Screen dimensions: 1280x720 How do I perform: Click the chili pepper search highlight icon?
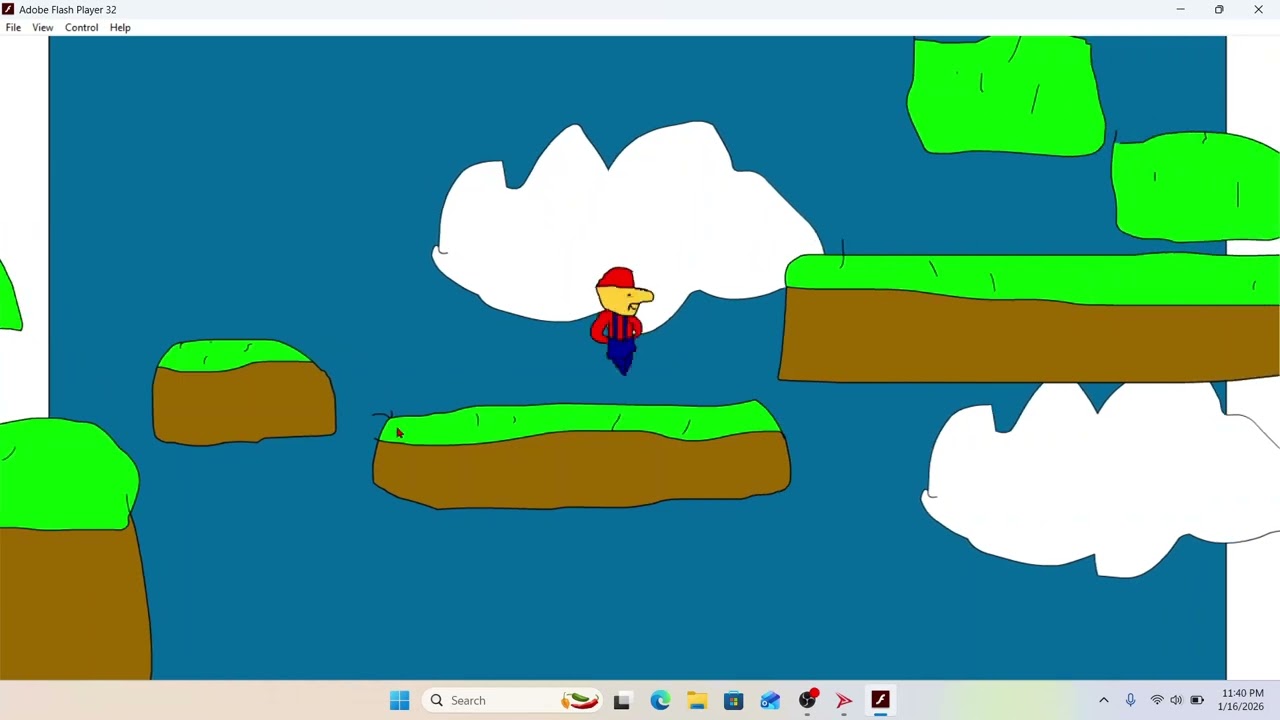[580, 700]
